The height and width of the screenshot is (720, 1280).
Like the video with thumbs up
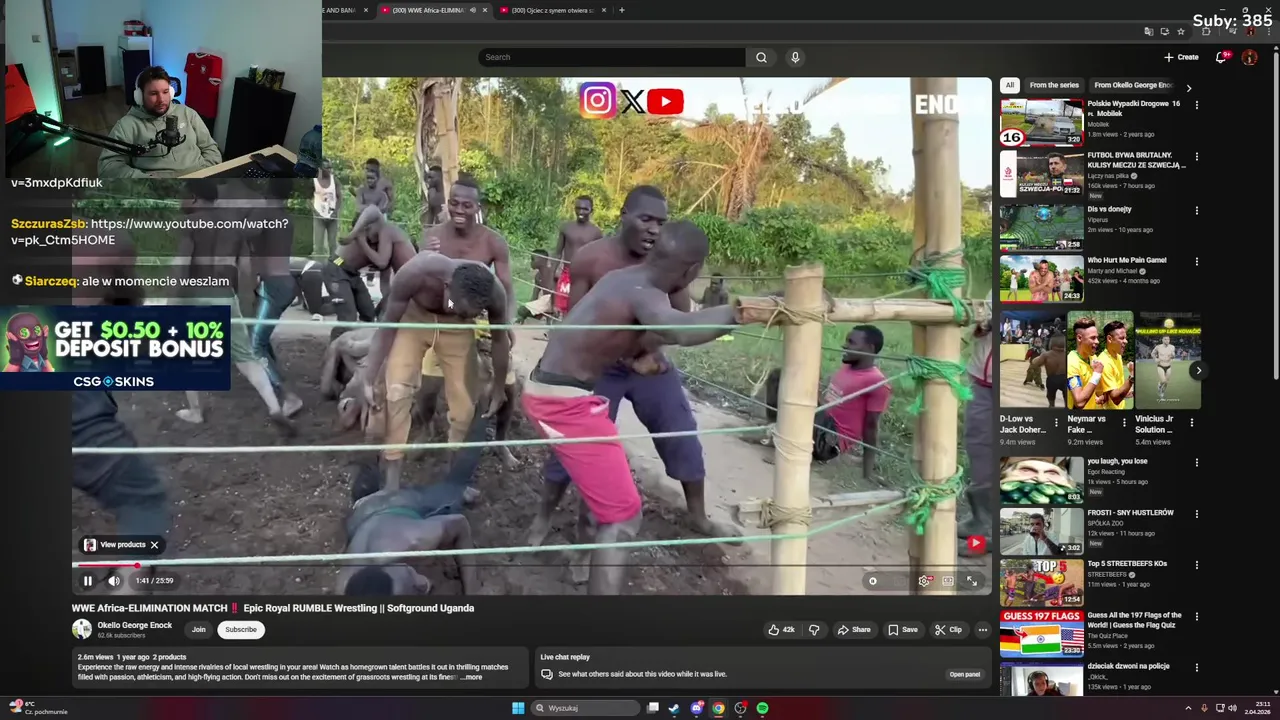pos(781,630)
